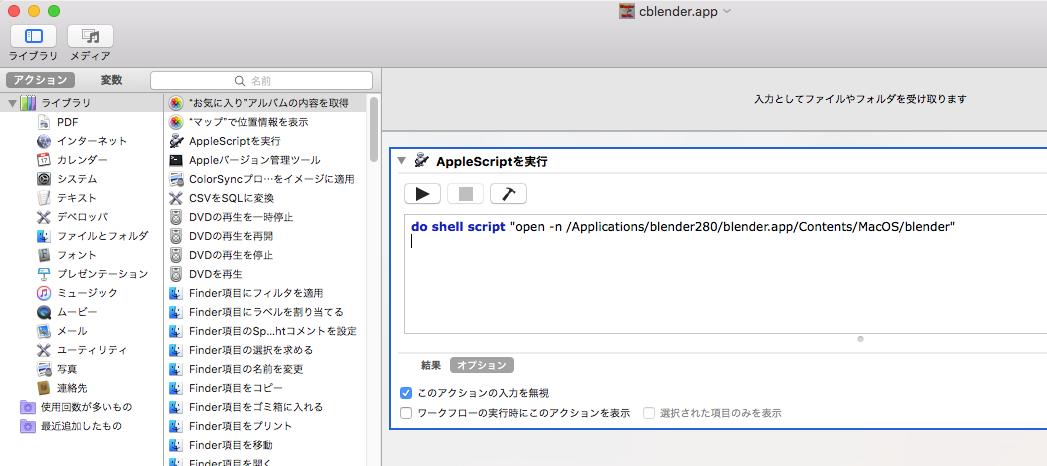Viewport: 1047px width, 466px height.
Task: Click inside the AppleScript code editor
Action: tap(725, 274)
